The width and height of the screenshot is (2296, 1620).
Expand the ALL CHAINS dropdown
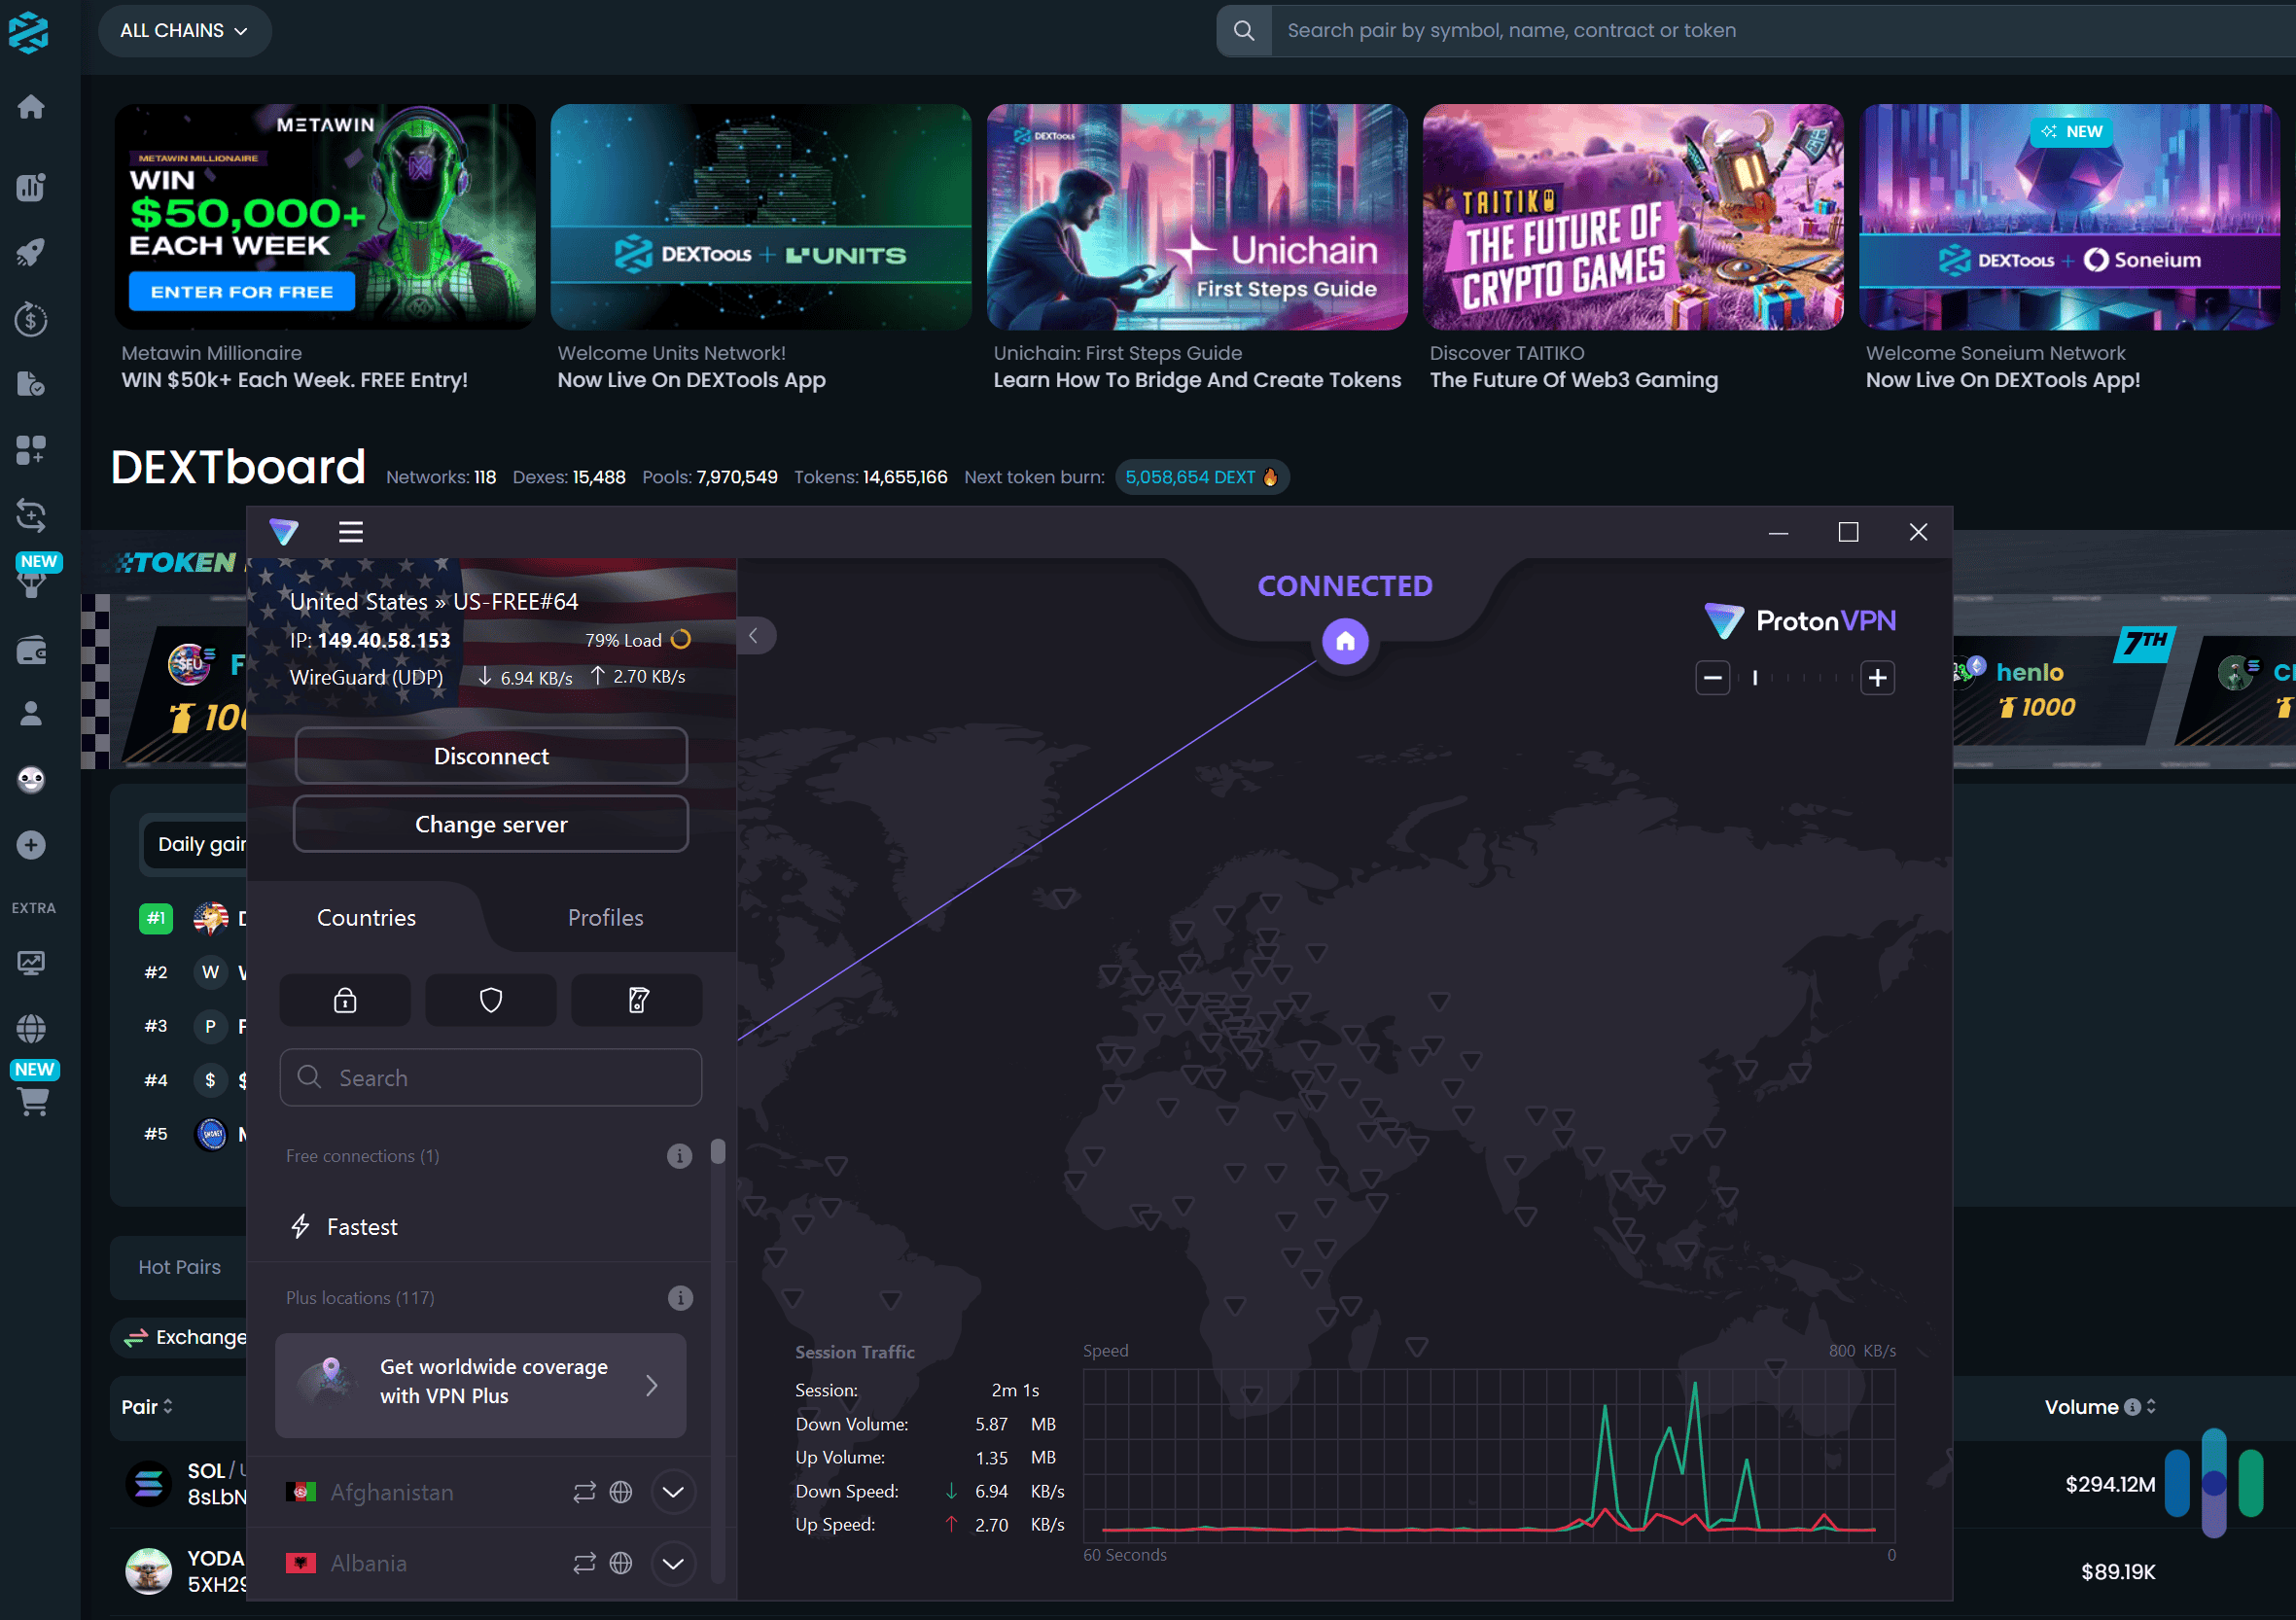tap(184, 30)
